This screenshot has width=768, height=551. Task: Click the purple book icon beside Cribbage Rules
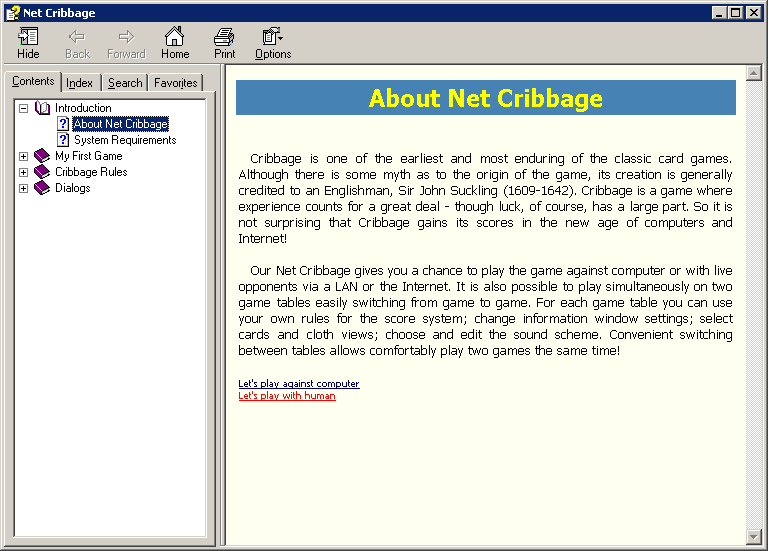pyautogui.click(x=42, y=172)
